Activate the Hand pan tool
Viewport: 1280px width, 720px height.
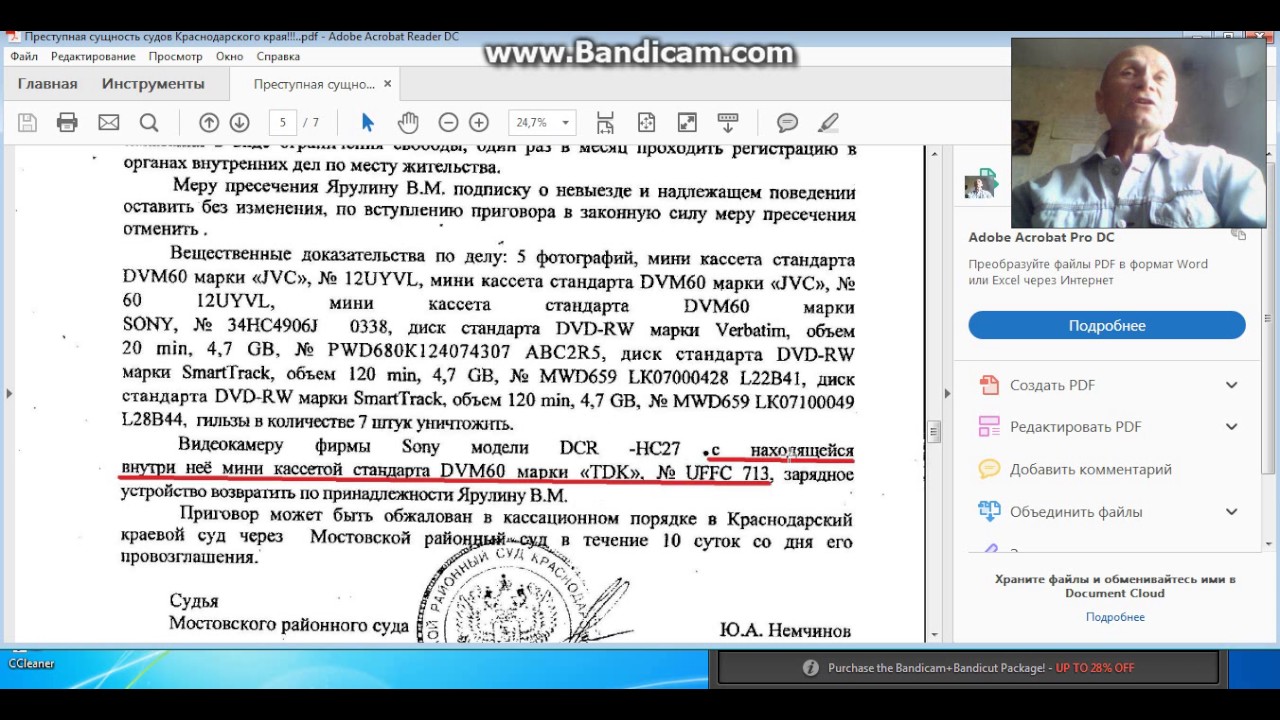408,122
